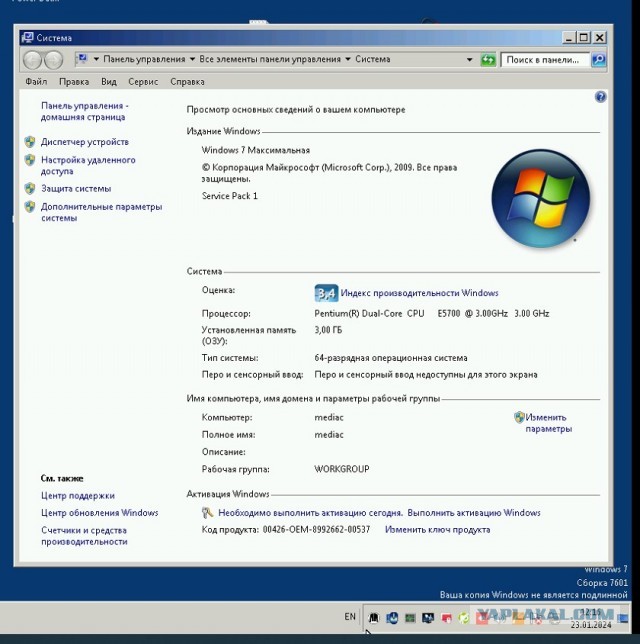Viewport: 640px width, 644px height.
Task: Click Выполнить активацию Windows link
Action: (474, 513)
